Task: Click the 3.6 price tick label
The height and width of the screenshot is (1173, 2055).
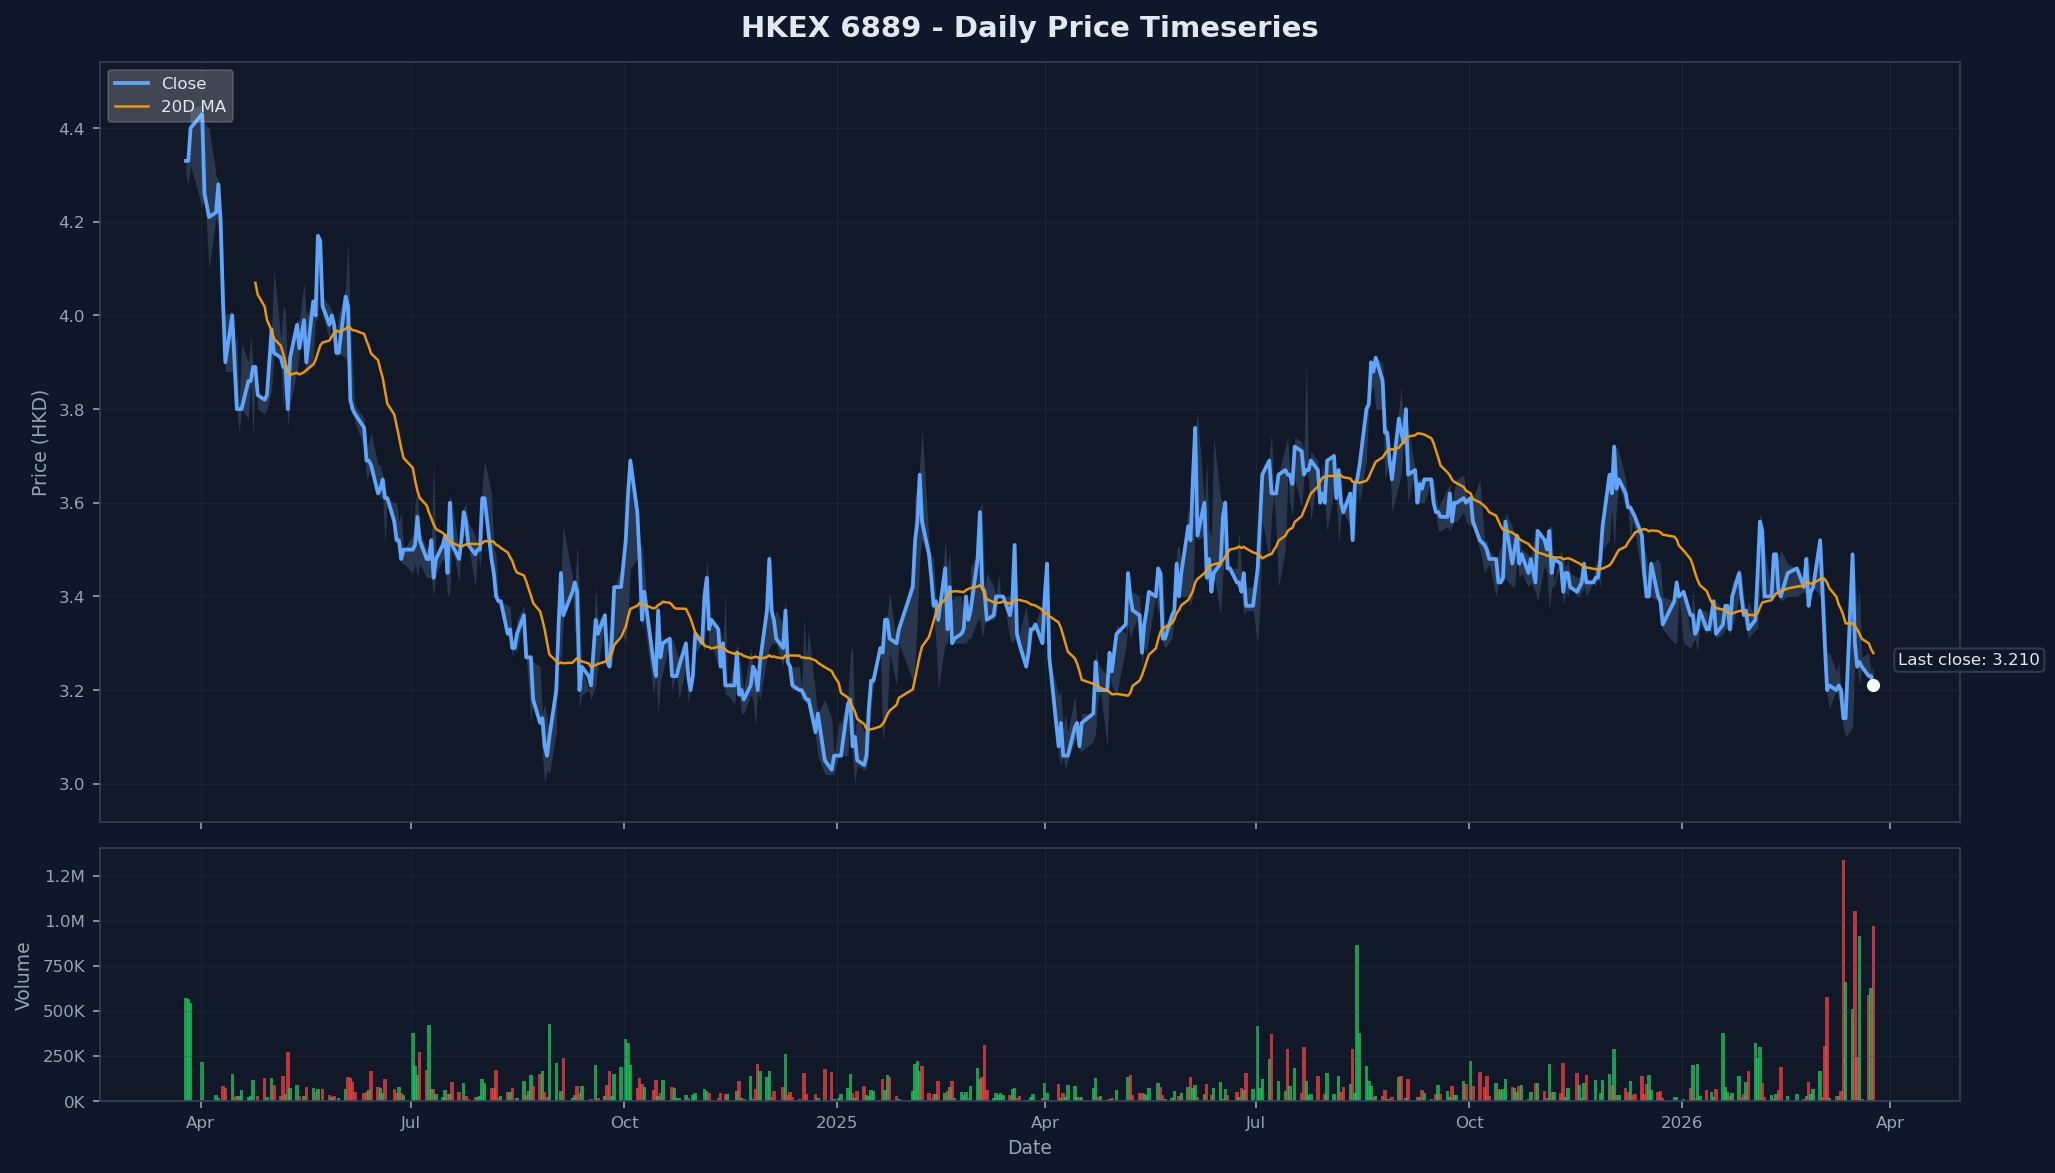Action: (71, 503)
